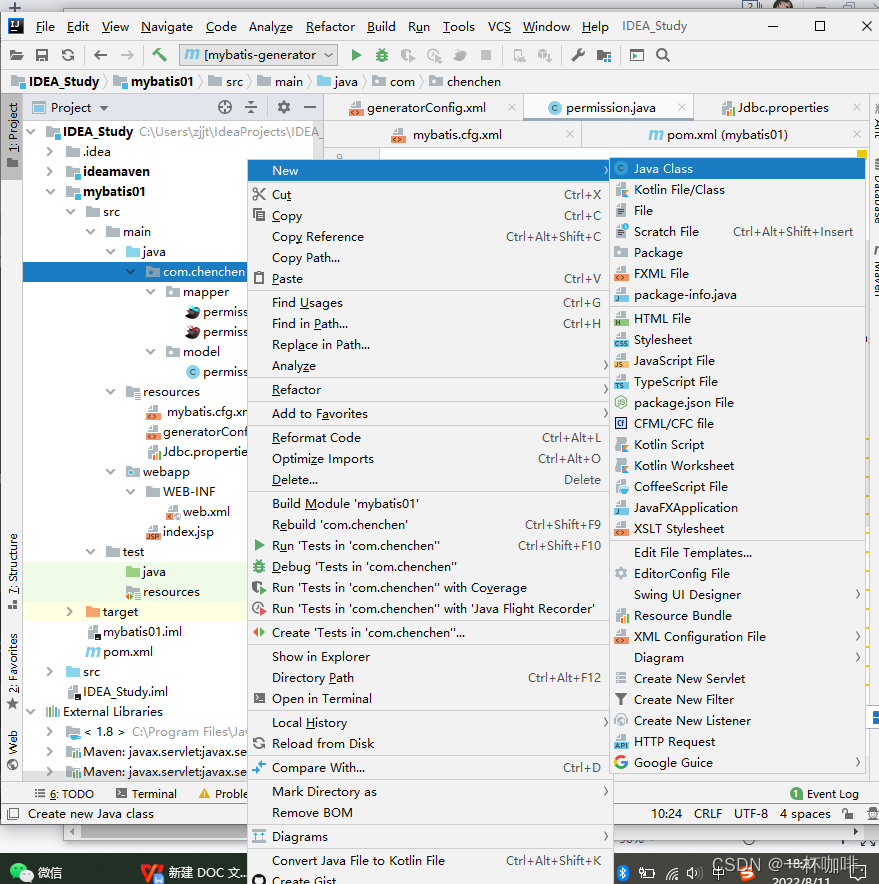This screenshot has height=884, width=879.
Task: Click the Debug bug icon
Action: pyautogui.click(x=382, y=55)
